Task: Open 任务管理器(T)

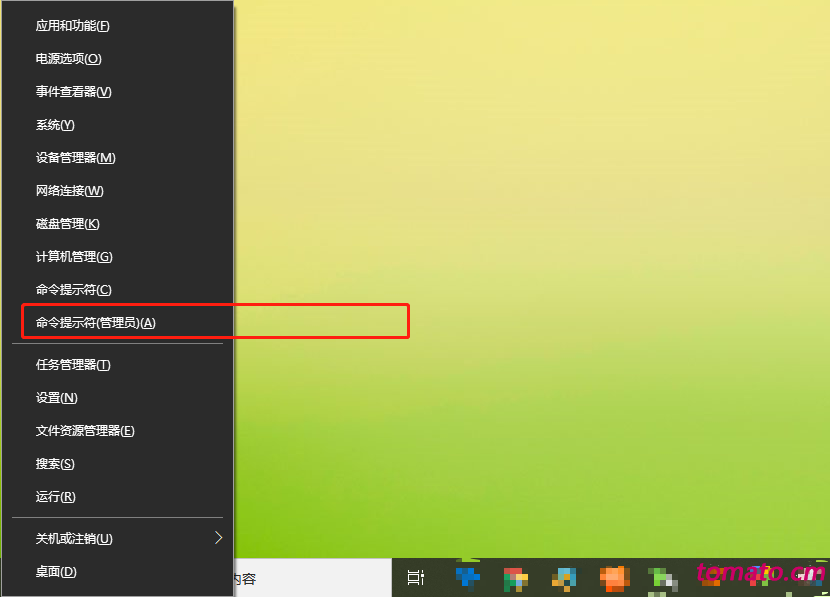Action: pyautogui.click(x=118, y=365)
